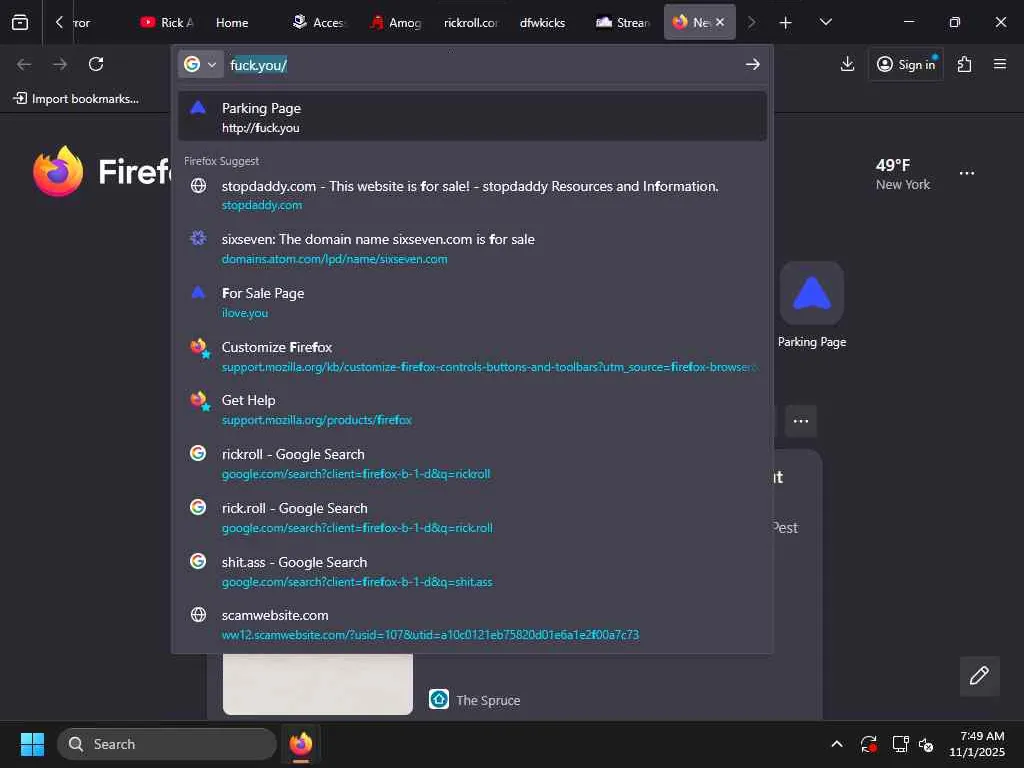Switch to the Amog tab
Screen dimensions: 1024x768
pyautogui.click(x=396, y=22)
